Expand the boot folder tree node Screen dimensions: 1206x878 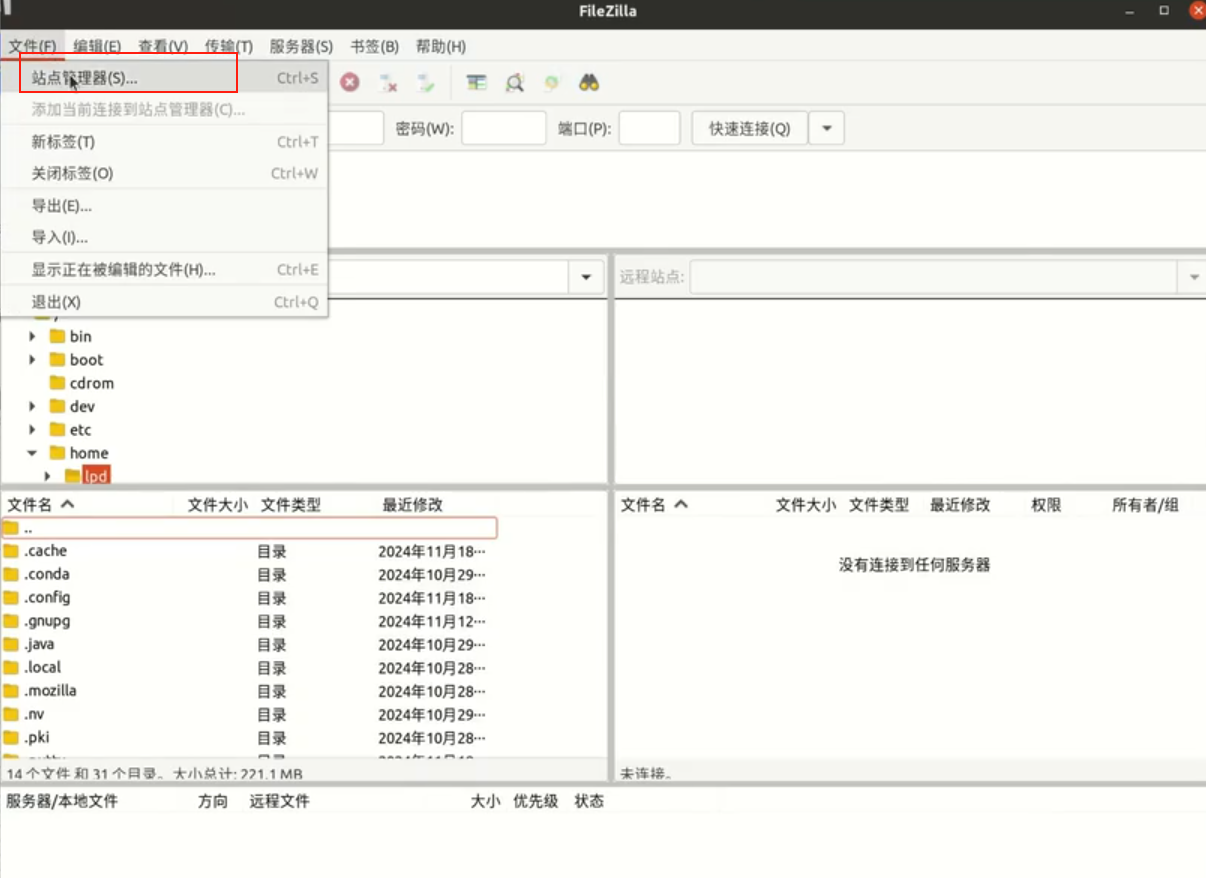coord(33,360)
